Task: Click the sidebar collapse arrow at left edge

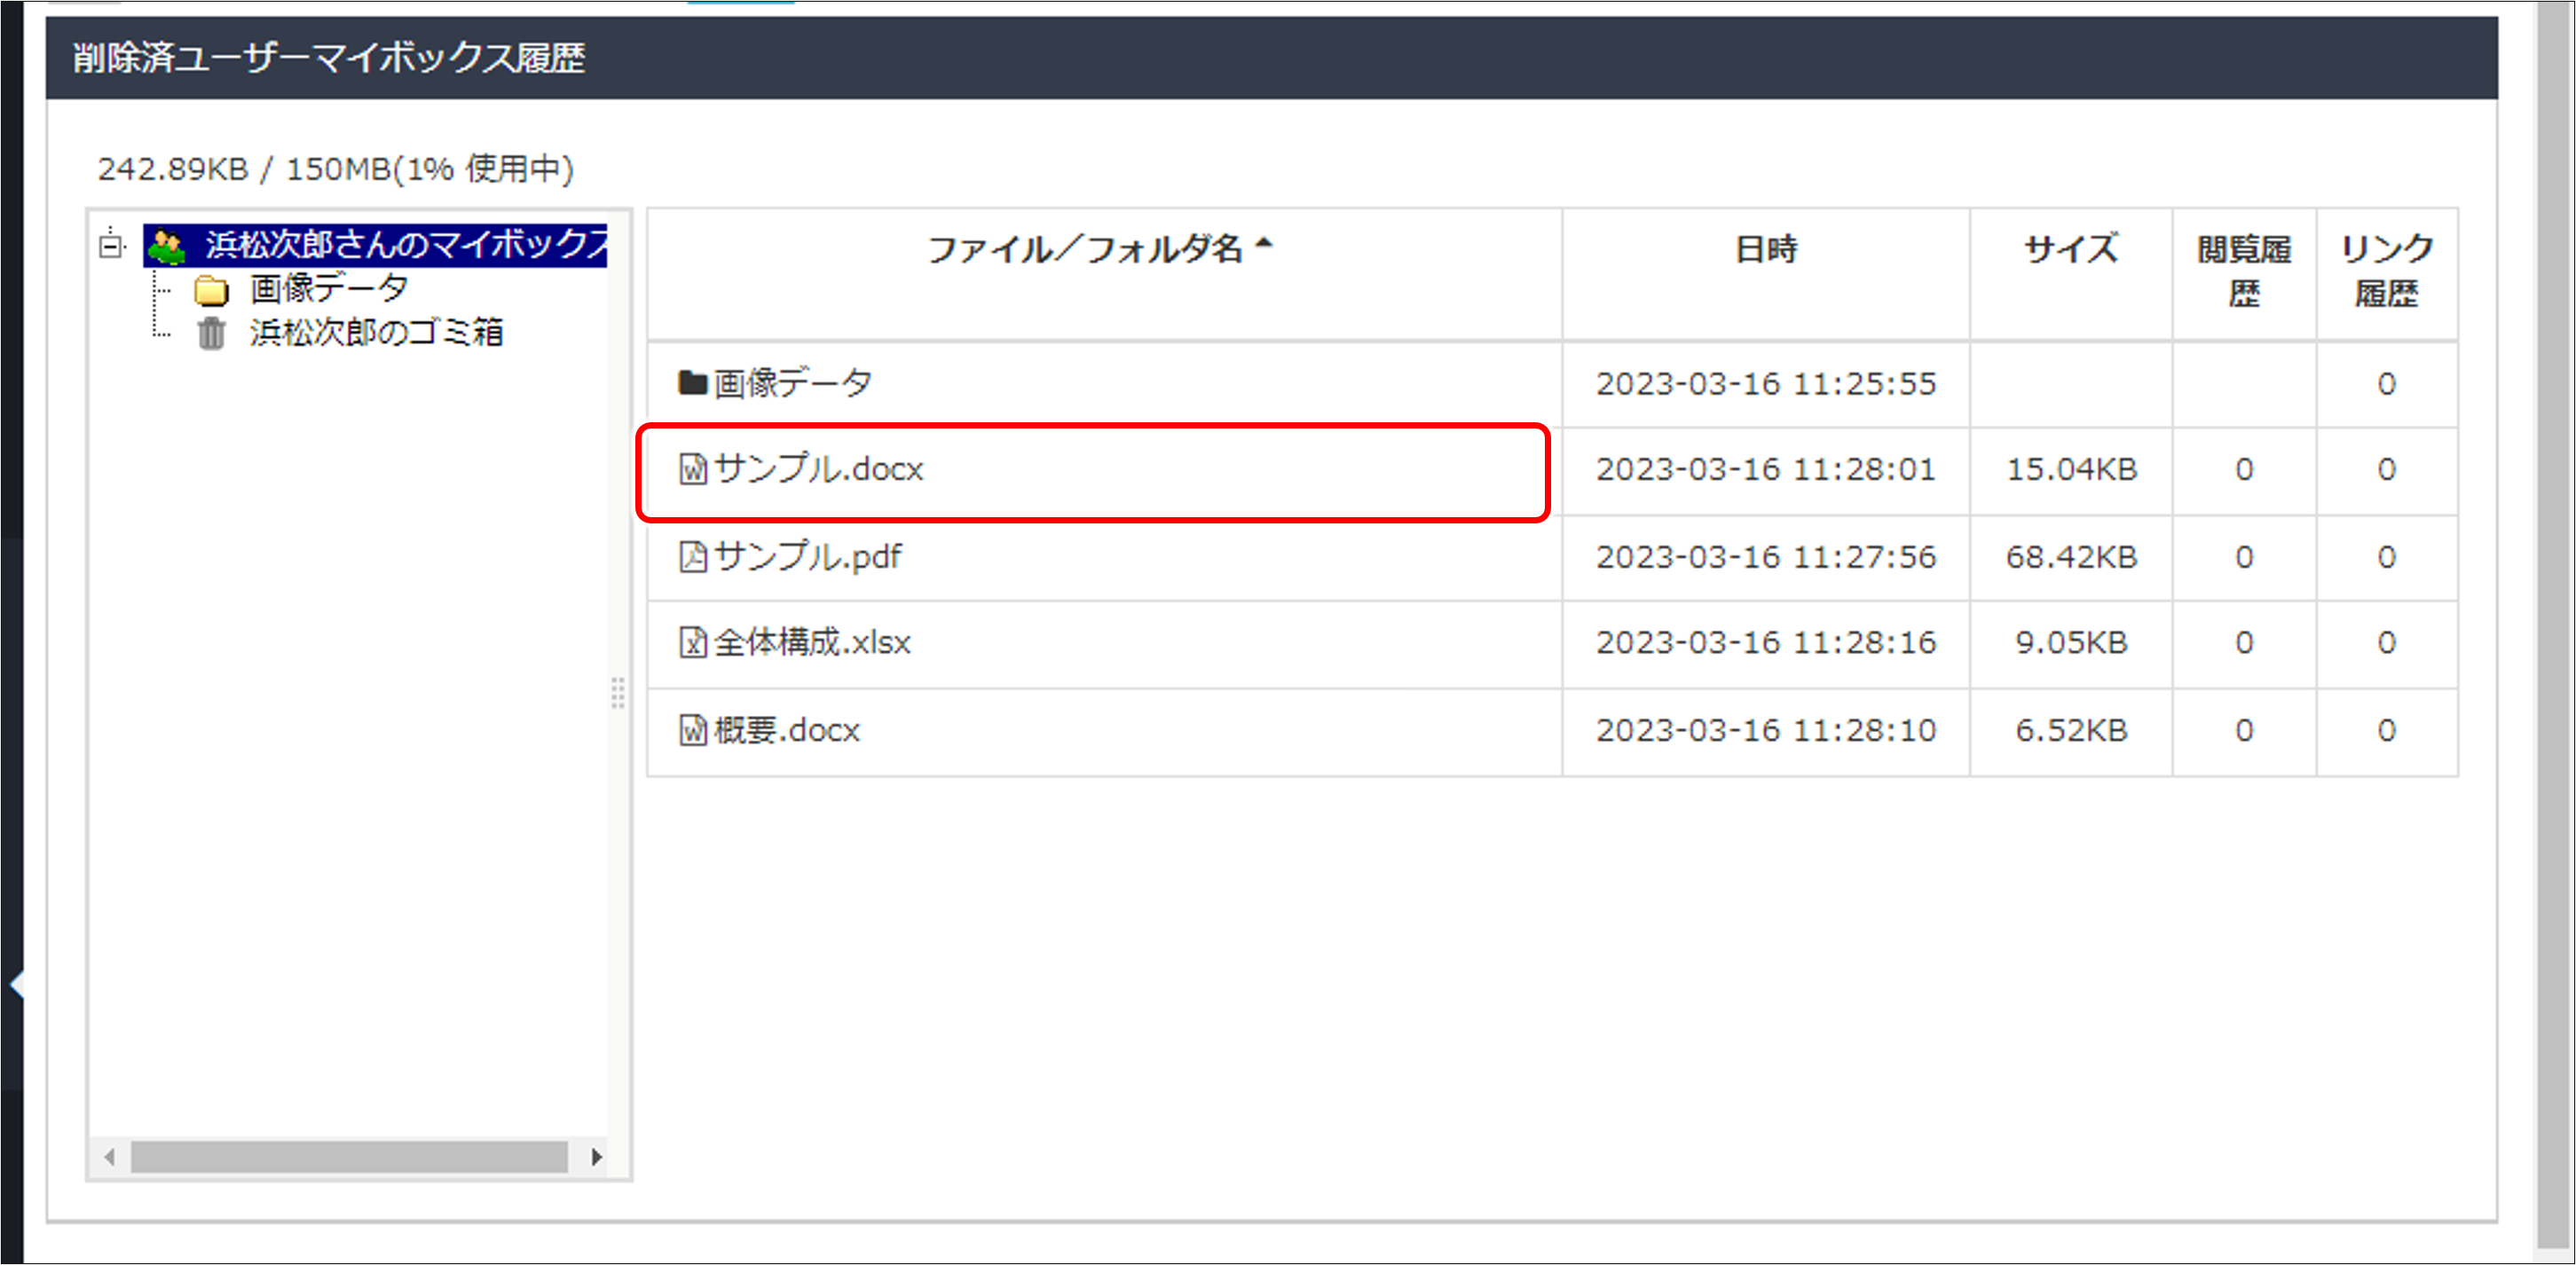Action: [x=16, y=984]
